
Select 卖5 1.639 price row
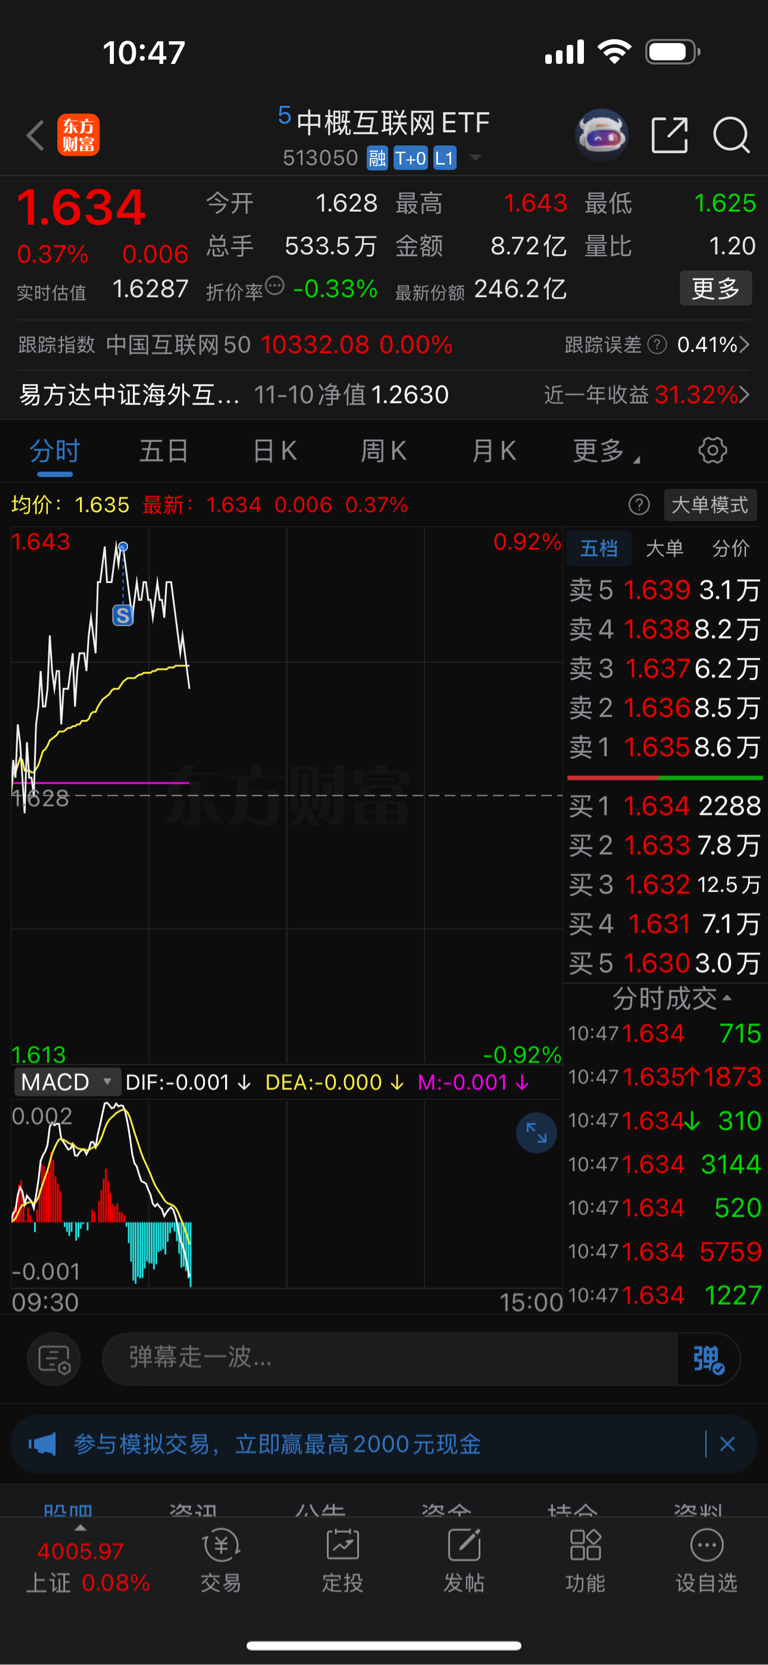(x=664, y=590)
